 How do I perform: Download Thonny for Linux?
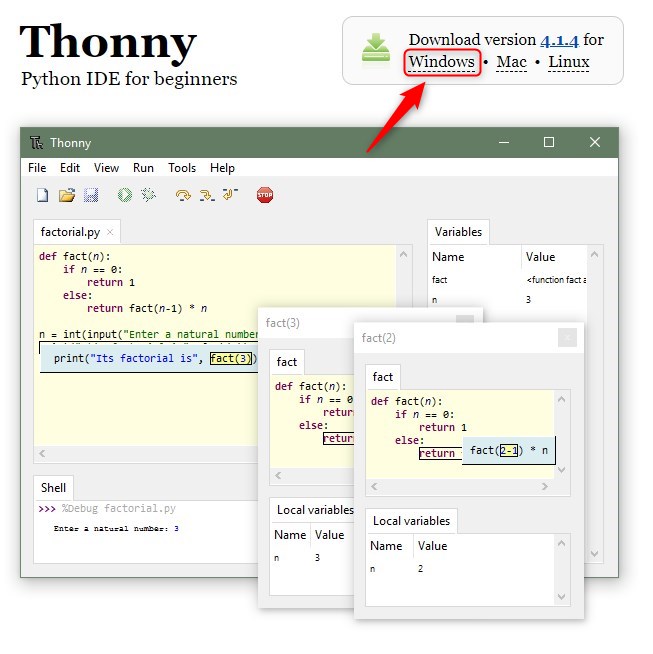(569, 62)
